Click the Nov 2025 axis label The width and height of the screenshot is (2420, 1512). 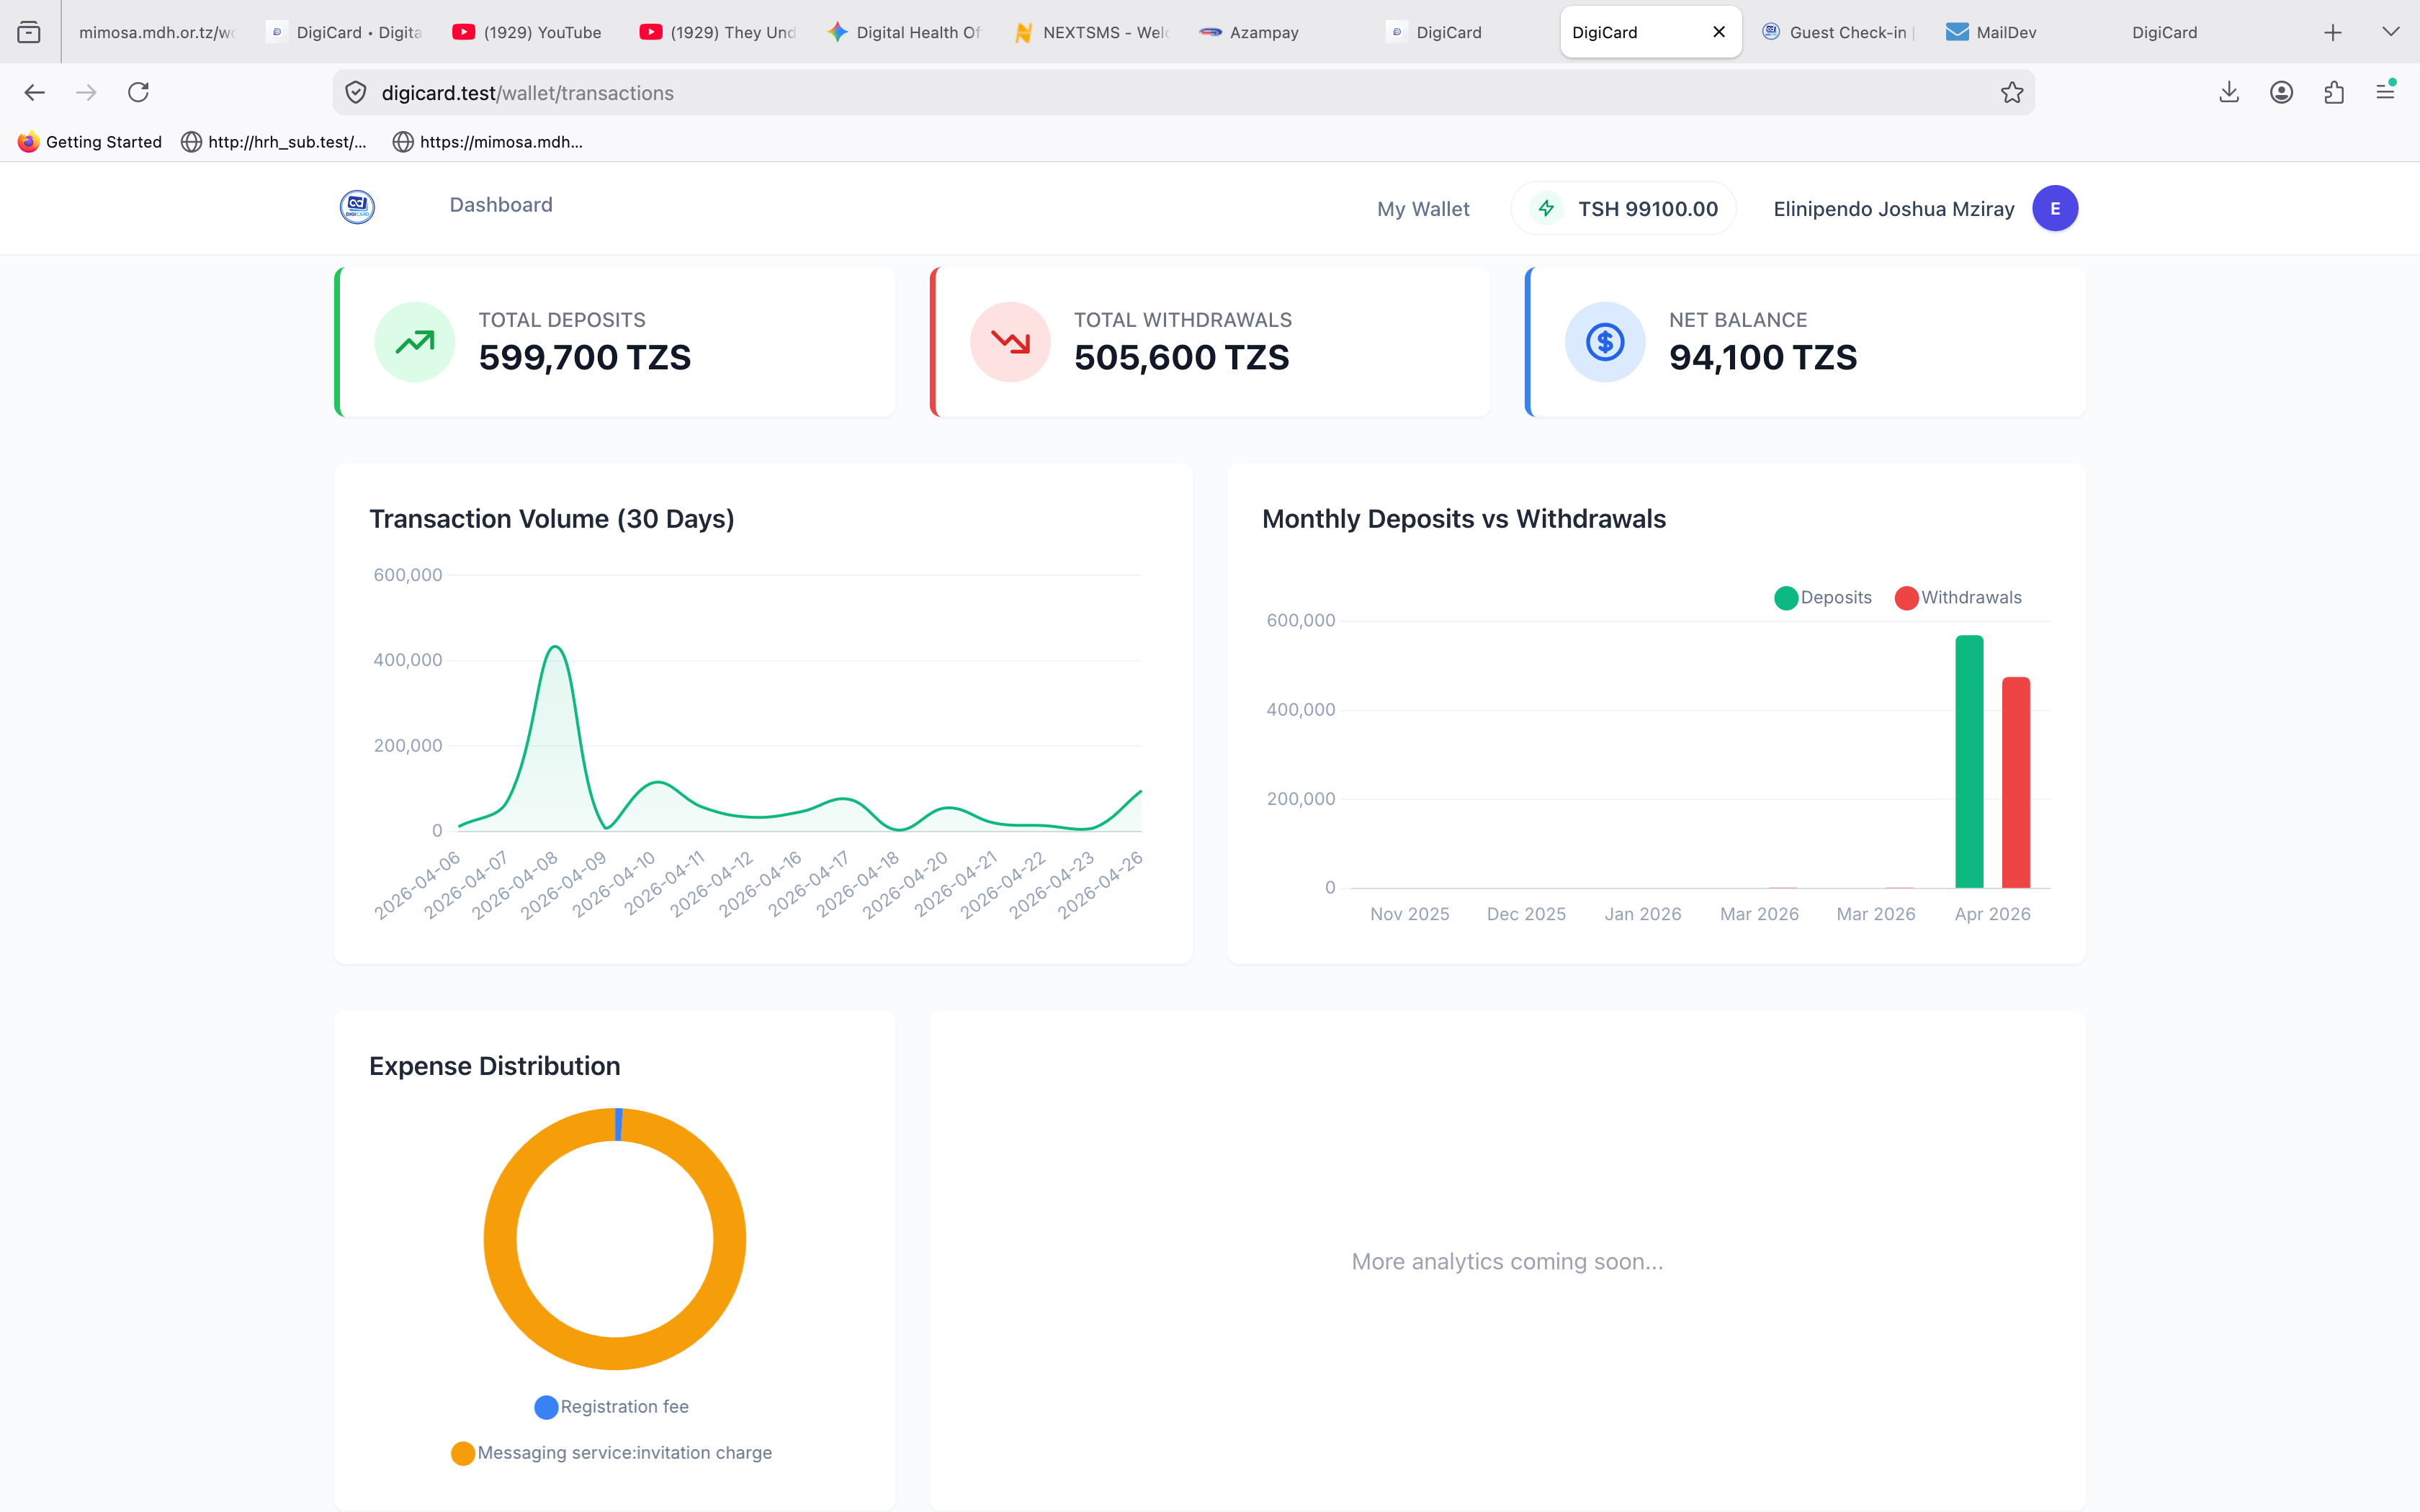[x=1409, y=914]
